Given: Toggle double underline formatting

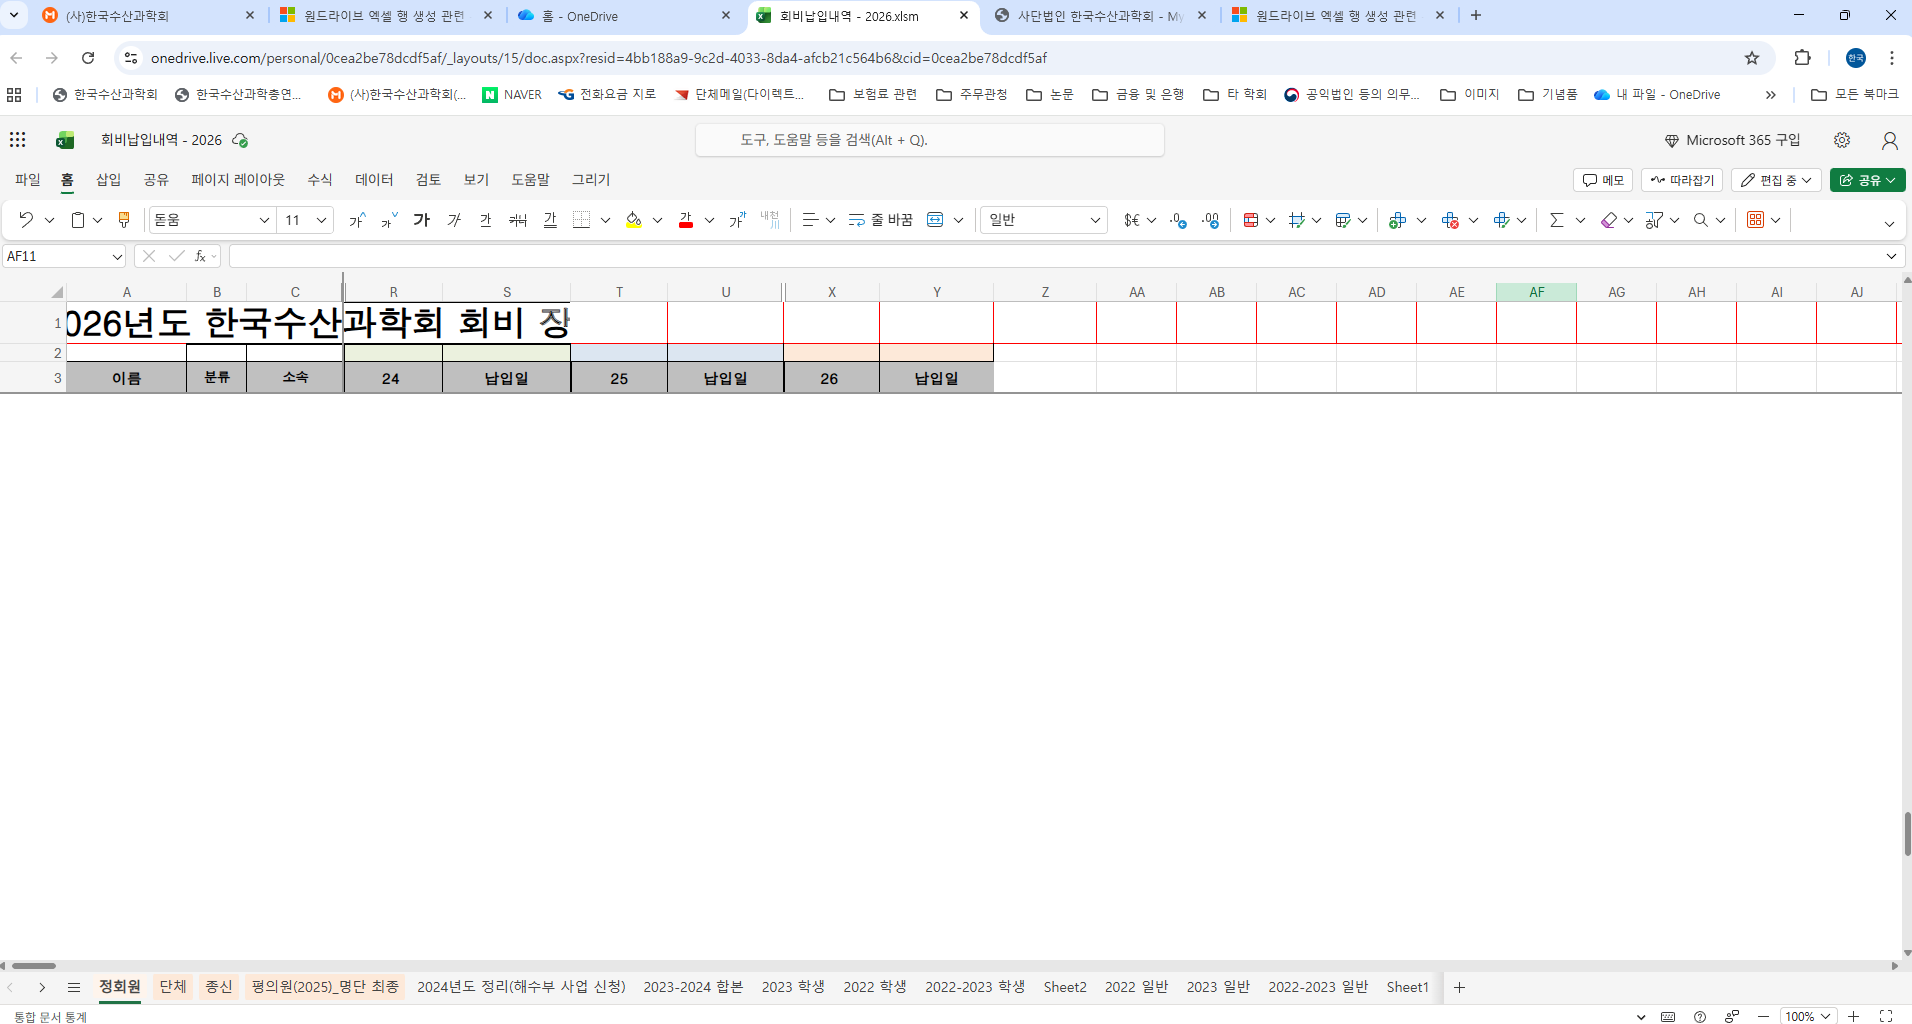Looking at the screenshot, I should [550, 220].
